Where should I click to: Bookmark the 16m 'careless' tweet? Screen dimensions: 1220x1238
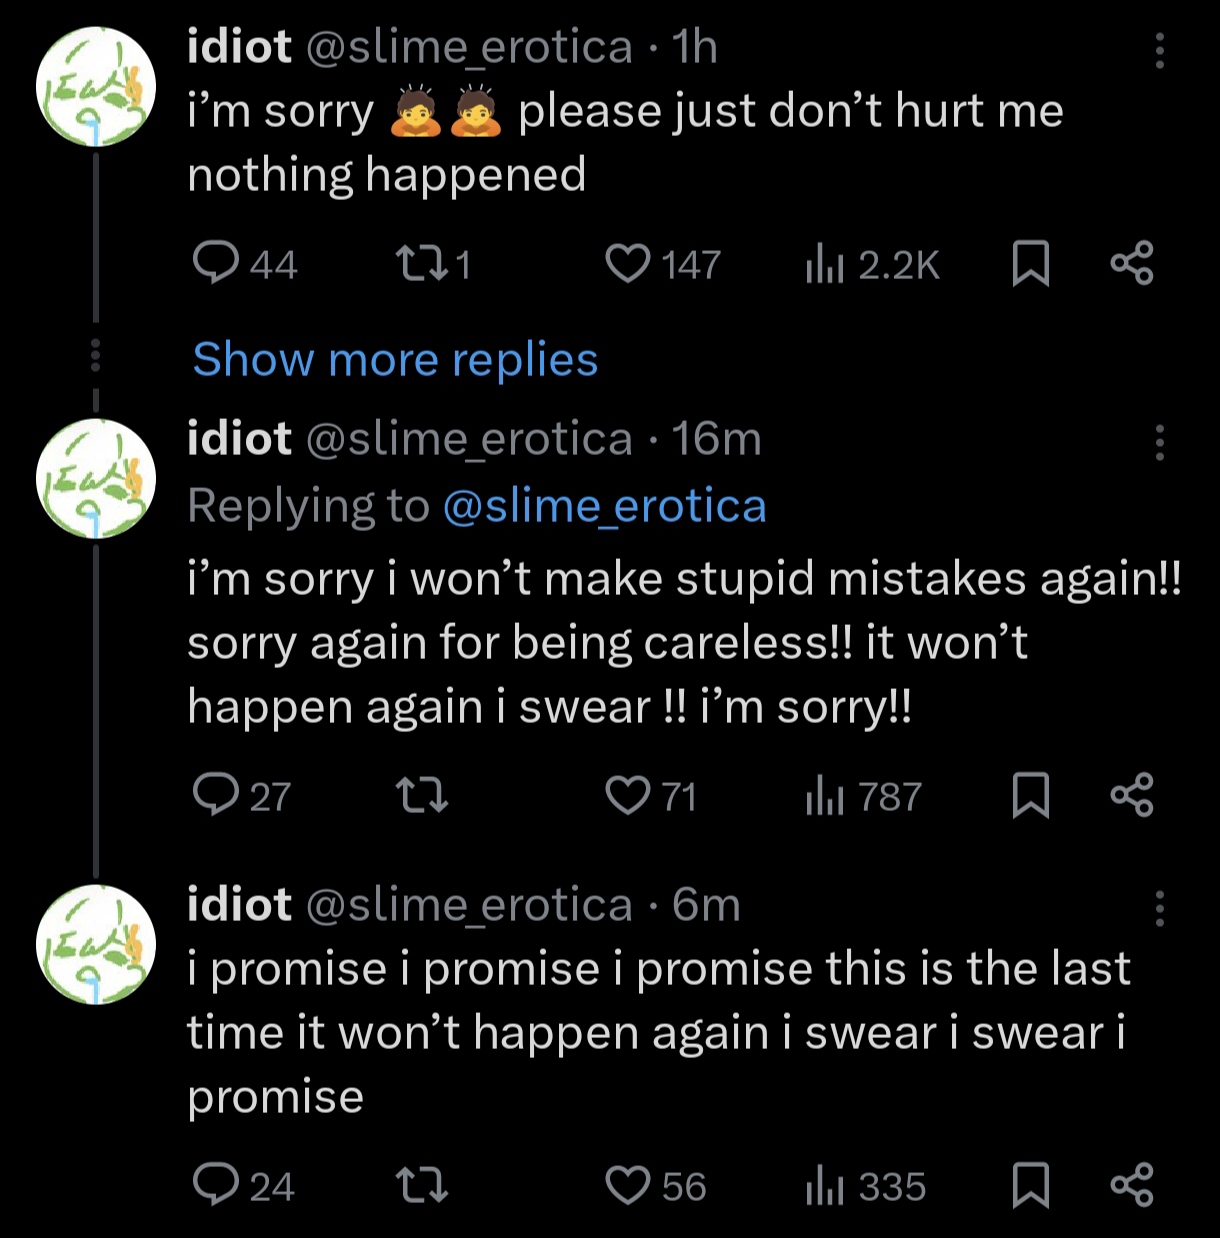(x=1031, y=797)
